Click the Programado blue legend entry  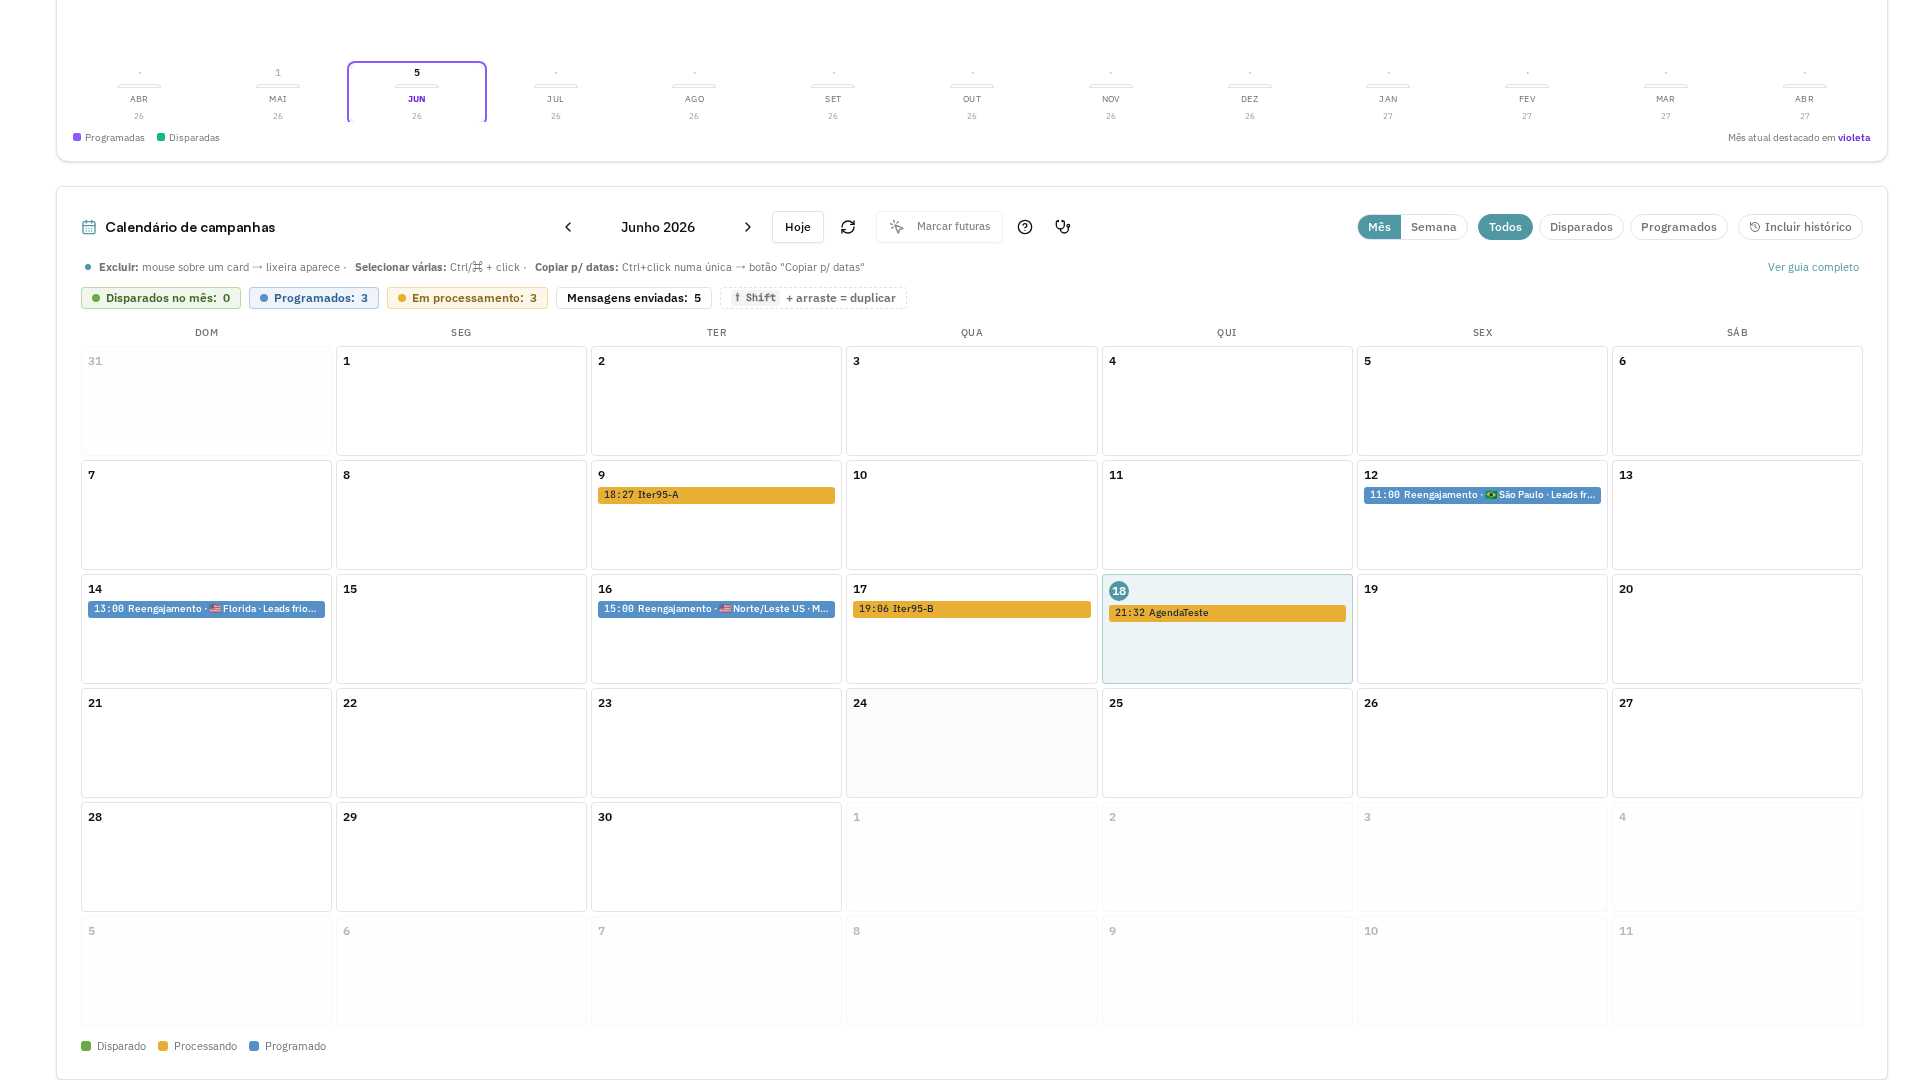(x=287, y=1046)
